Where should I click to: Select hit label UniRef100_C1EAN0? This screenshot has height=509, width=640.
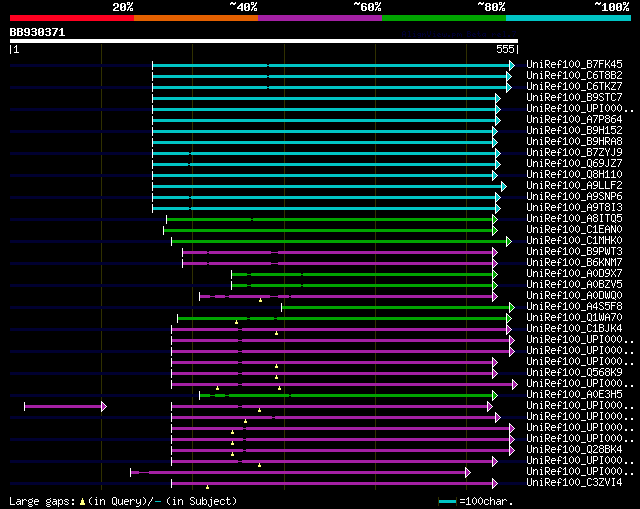tap(574, 230)
